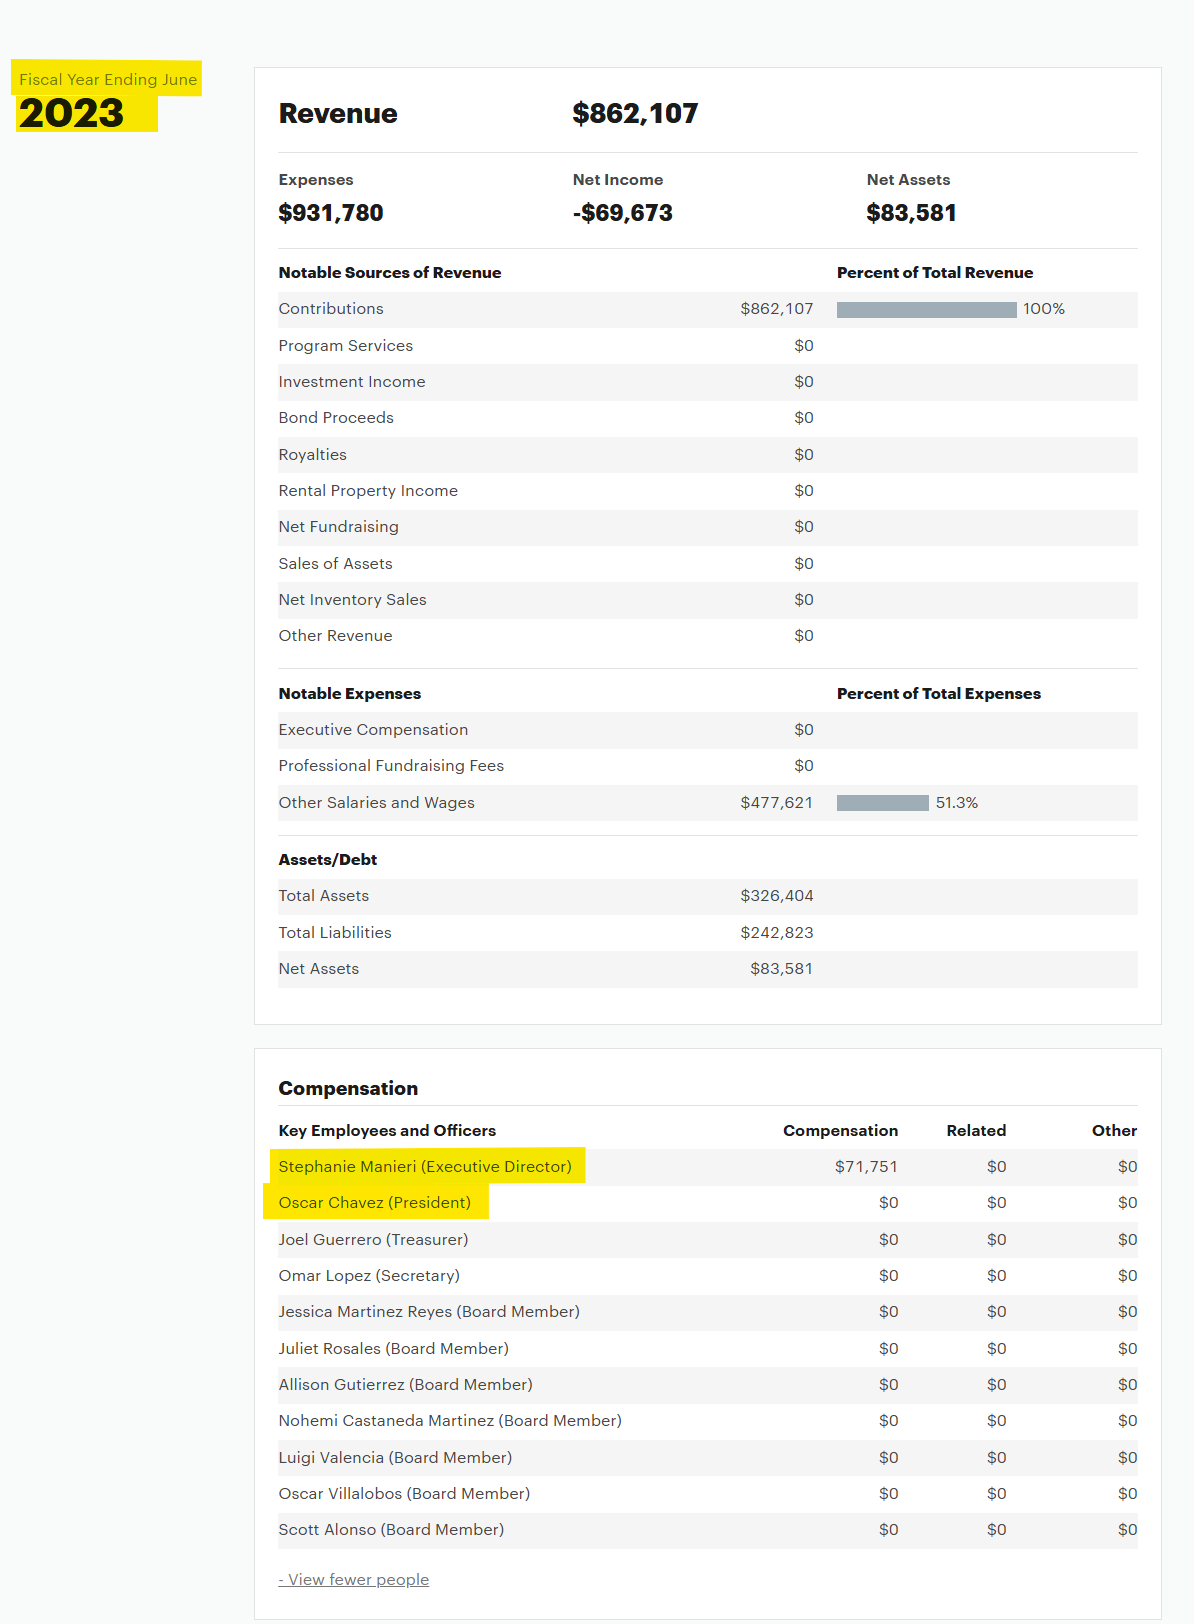Click the Key Employees and Officers header
Image resolution: width=1194 pixels, height=1624 pixels.
(x=387, y=1130)
